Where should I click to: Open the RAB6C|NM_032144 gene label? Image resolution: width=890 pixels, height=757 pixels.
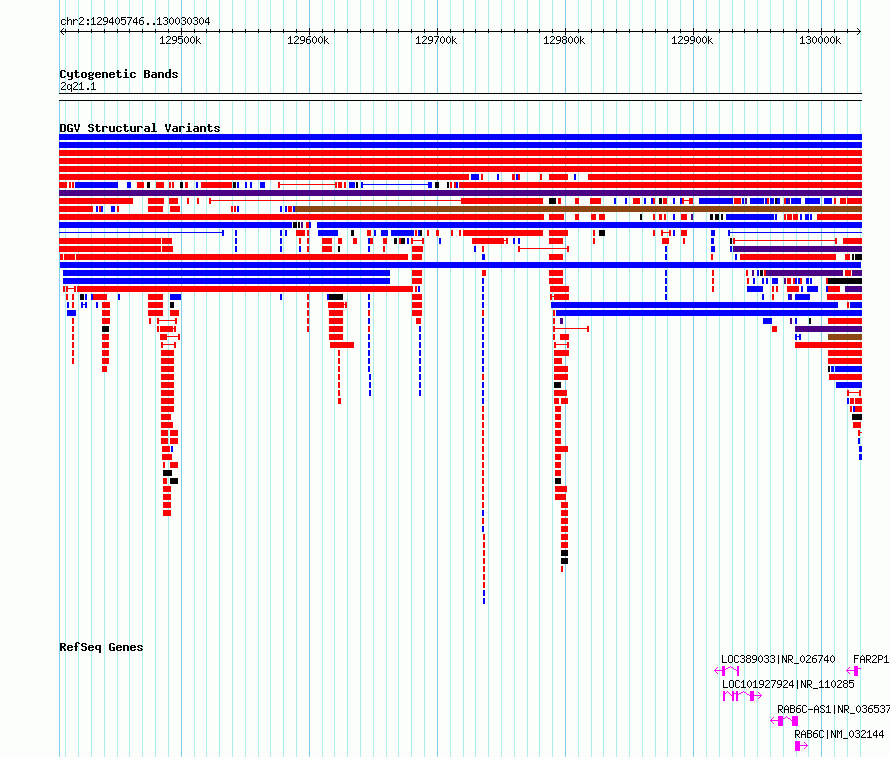pos(839,734)
